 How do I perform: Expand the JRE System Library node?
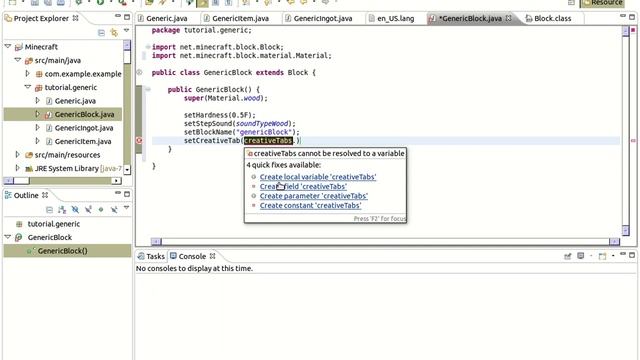18,168
